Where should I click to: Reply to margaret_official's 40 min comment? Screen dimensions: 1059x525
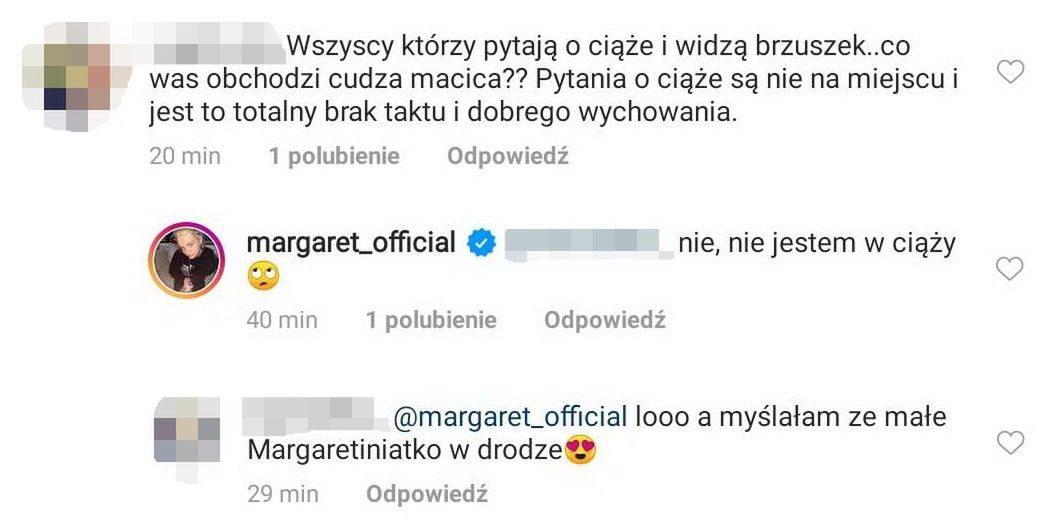click(x=605, y=320)
